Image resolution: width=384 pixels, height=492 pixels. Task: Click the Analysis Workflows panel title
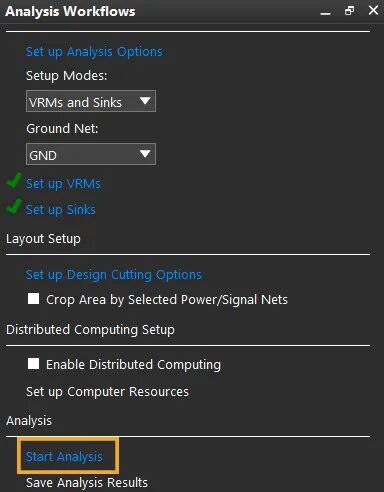[x=70, y=12]
